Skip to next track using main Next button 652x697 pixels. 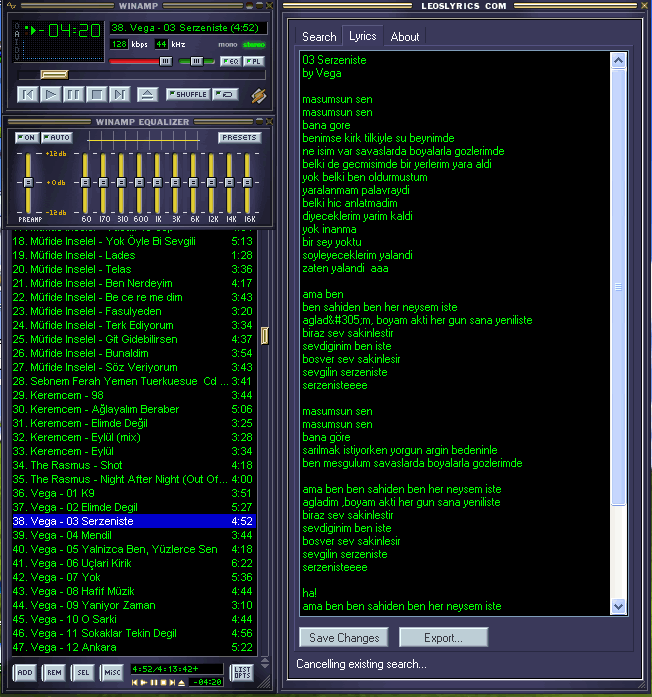point(120,94)
